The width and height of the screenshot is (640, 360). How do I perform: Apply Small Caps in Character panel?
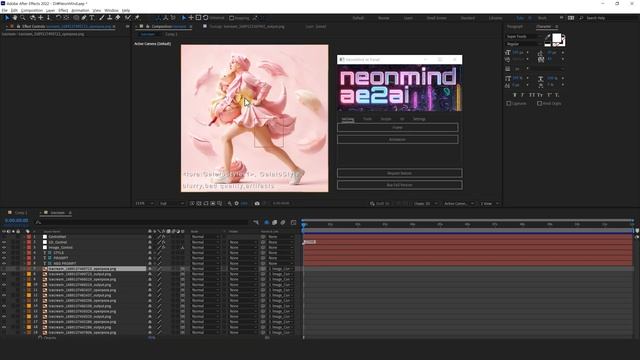pyautogui.click(x=540, y=95)
